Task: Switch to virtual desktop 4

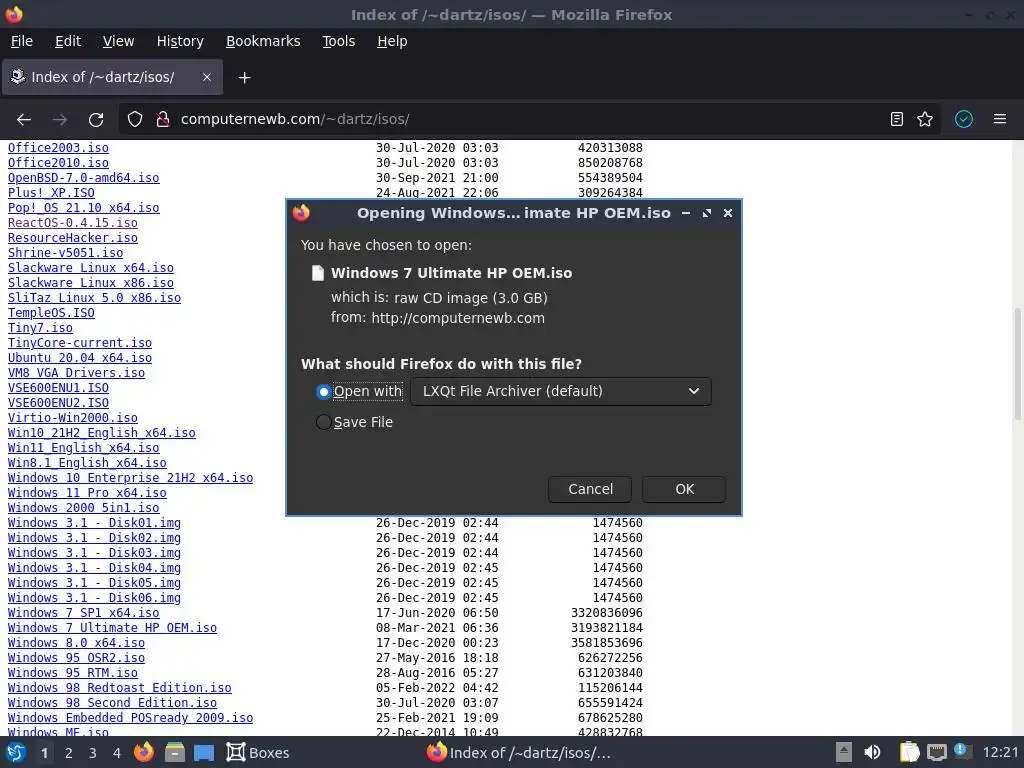Action: point(117,753)
